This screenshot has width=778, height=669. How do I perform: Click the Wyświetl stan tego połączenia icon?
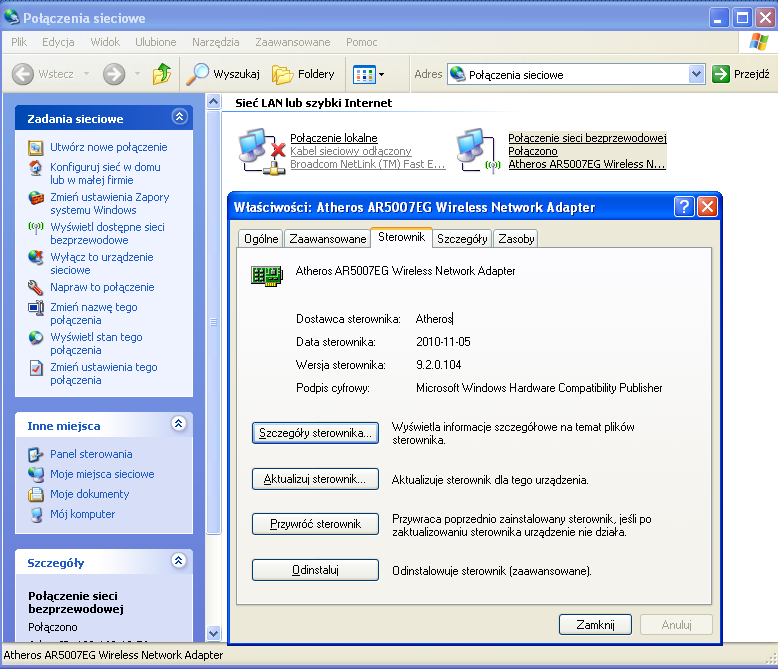click(36, 337)
